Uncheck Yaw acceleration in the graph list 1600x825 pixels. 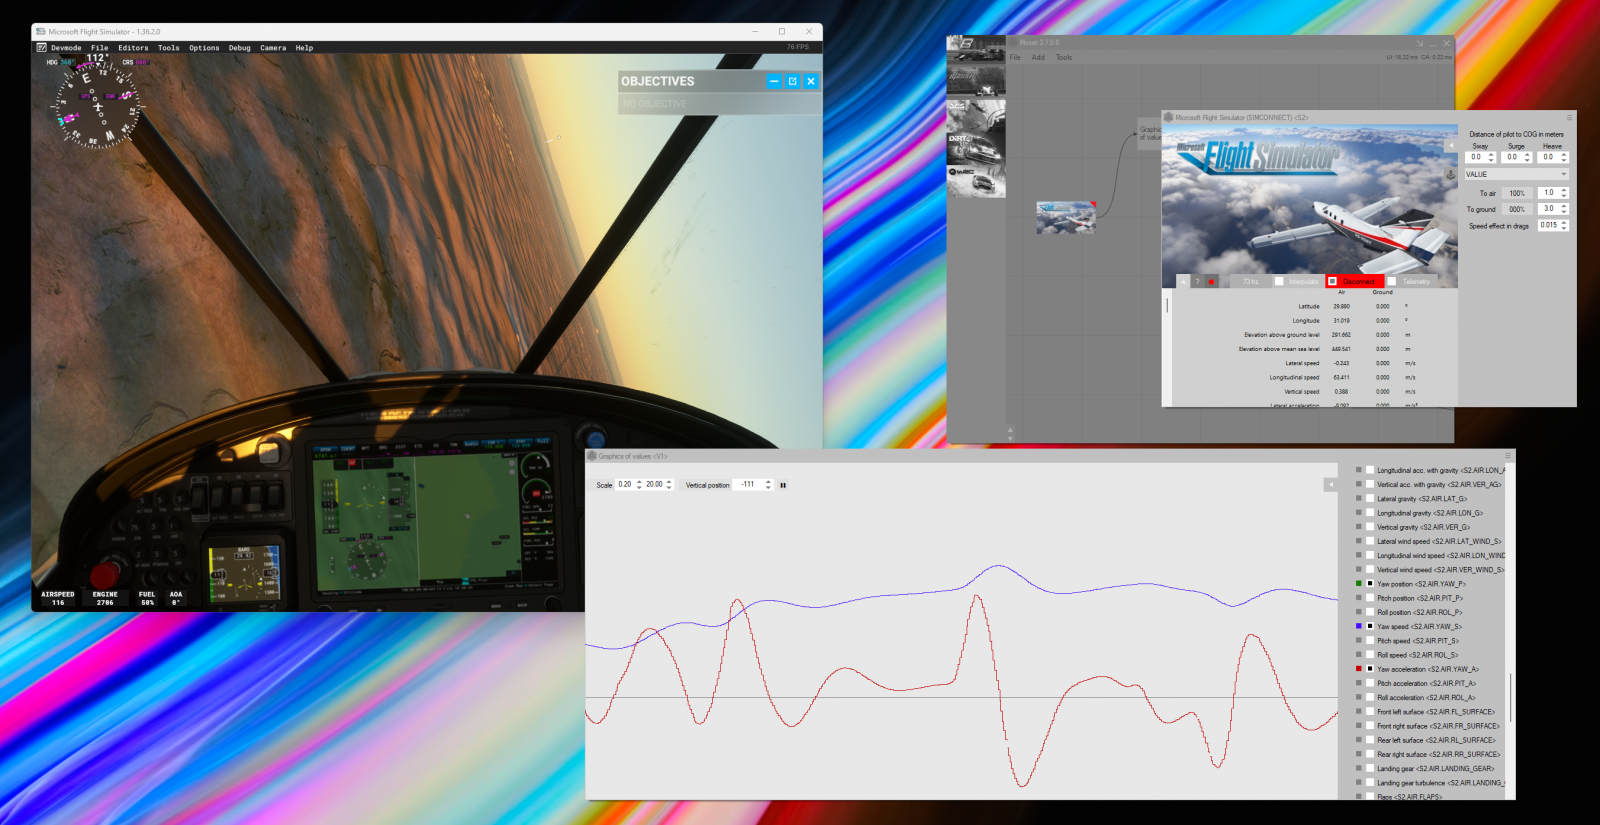[x=1370, y=669]
